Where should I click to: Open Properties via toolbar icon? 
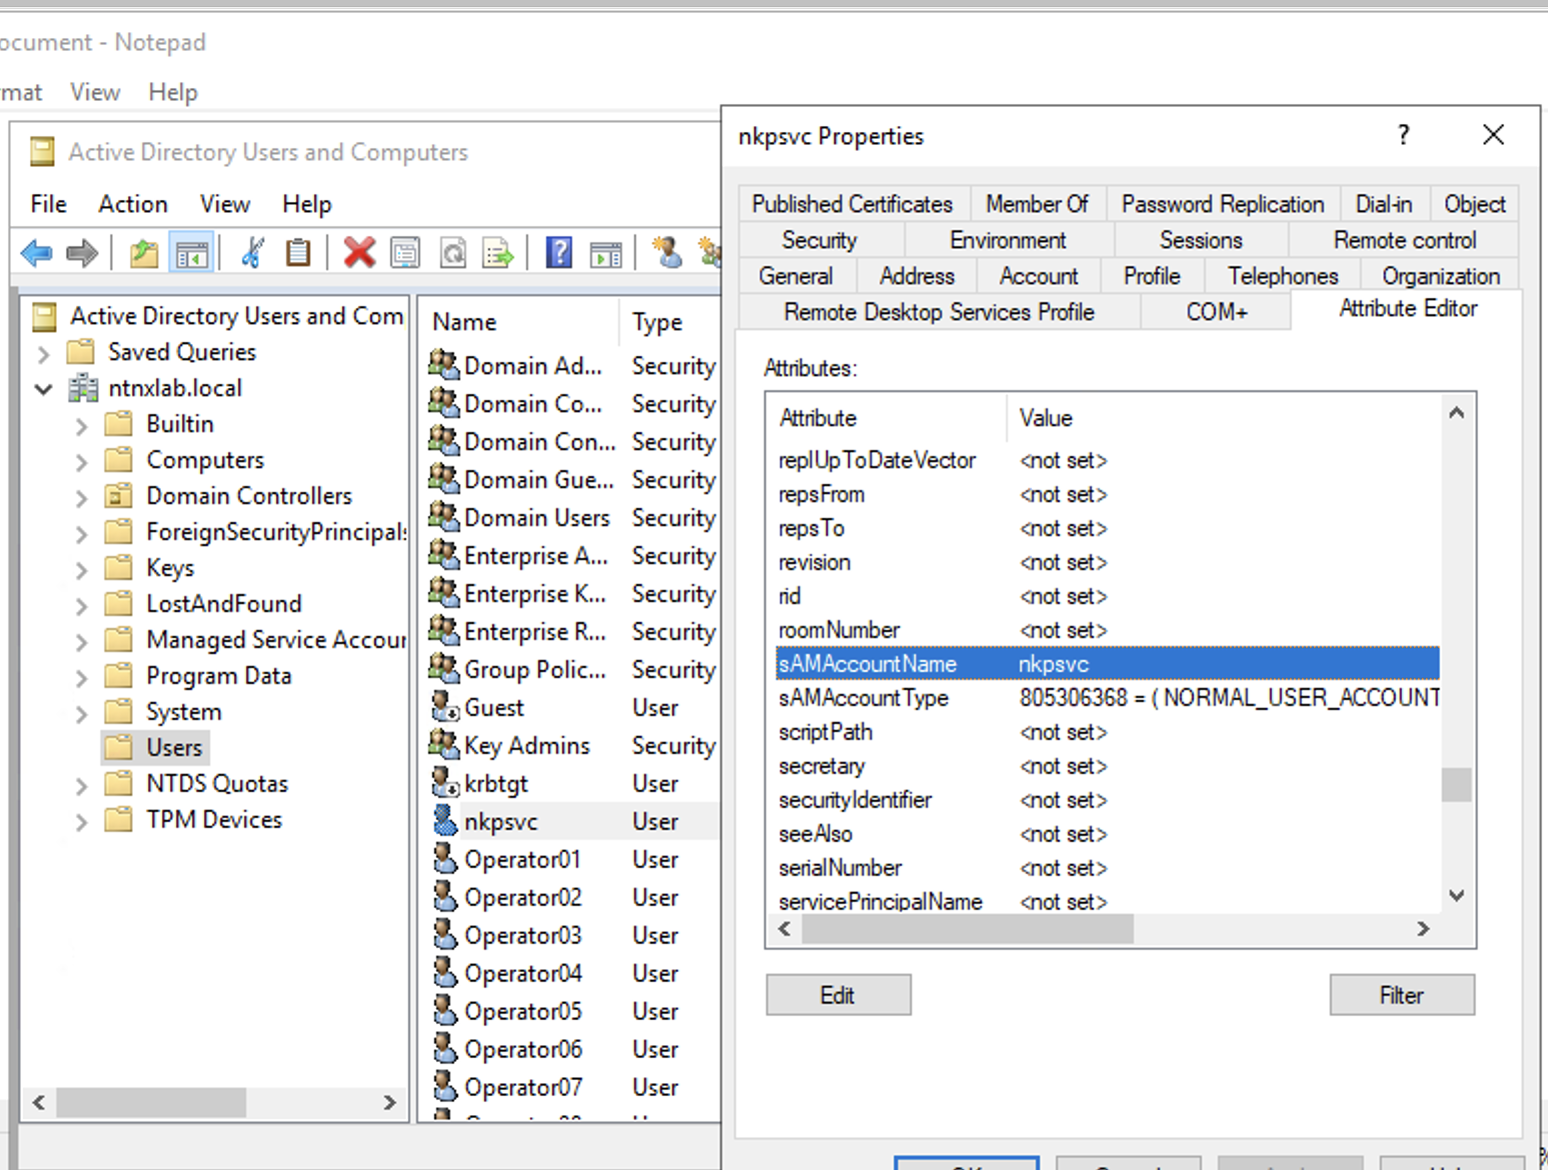(405, 253)
